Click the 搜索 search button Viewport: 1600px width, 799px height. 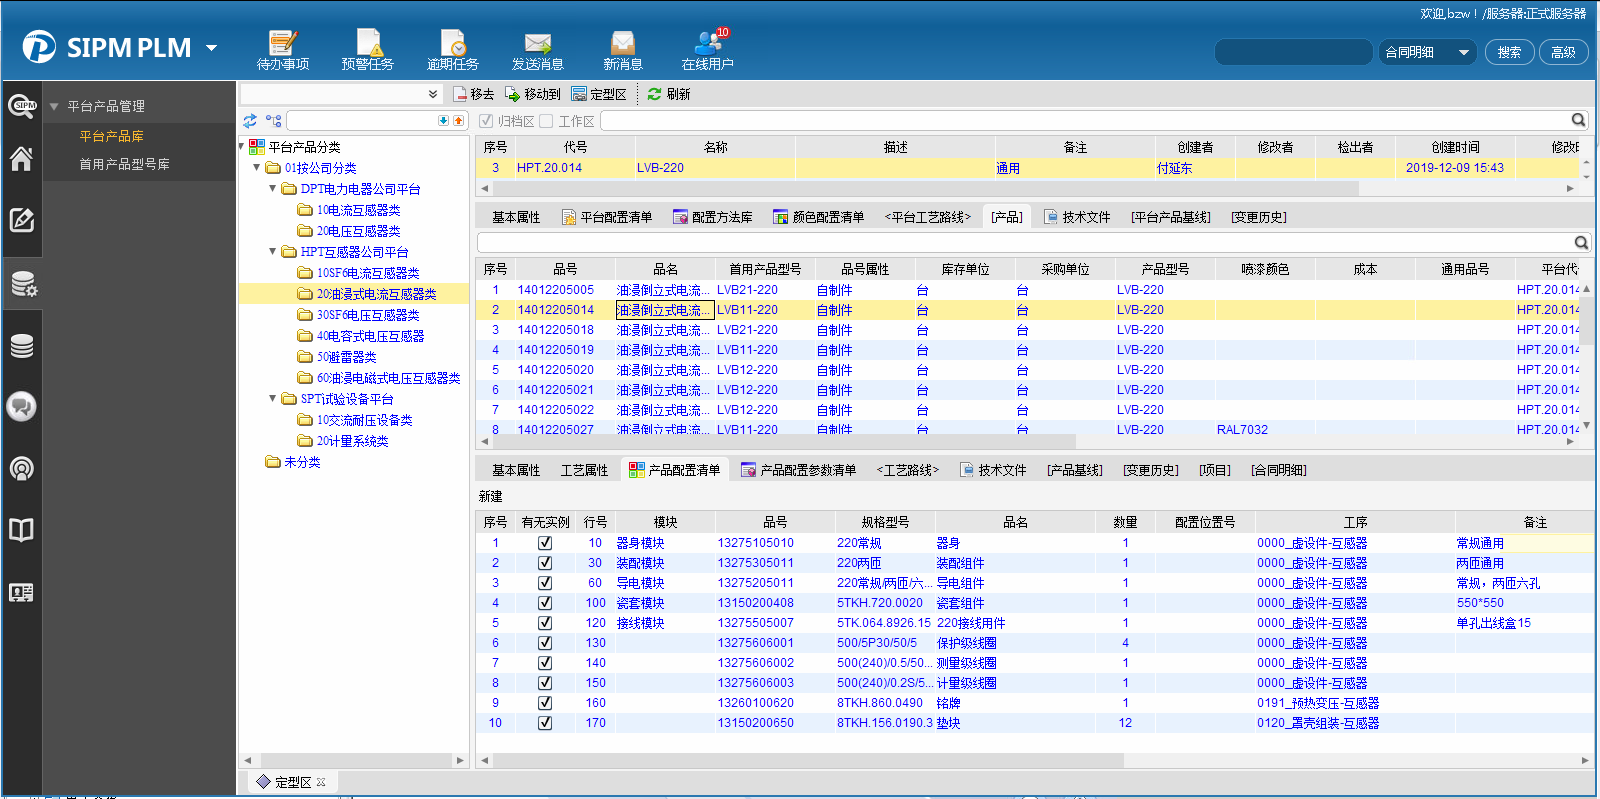point(1509,52)
